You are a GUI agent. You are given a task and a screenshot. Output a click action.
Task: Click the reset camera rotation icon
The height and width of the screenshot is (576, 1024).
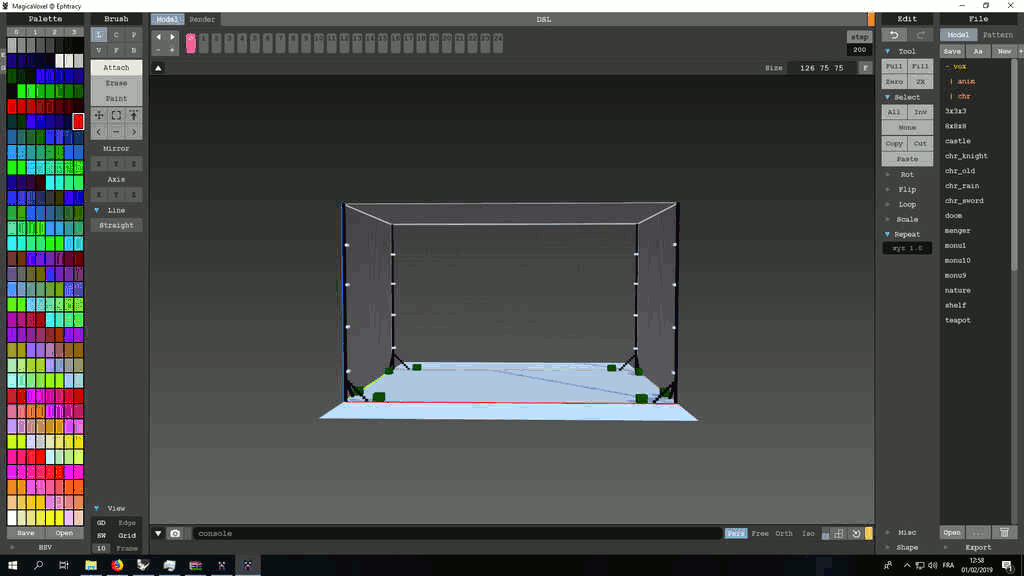856,534
